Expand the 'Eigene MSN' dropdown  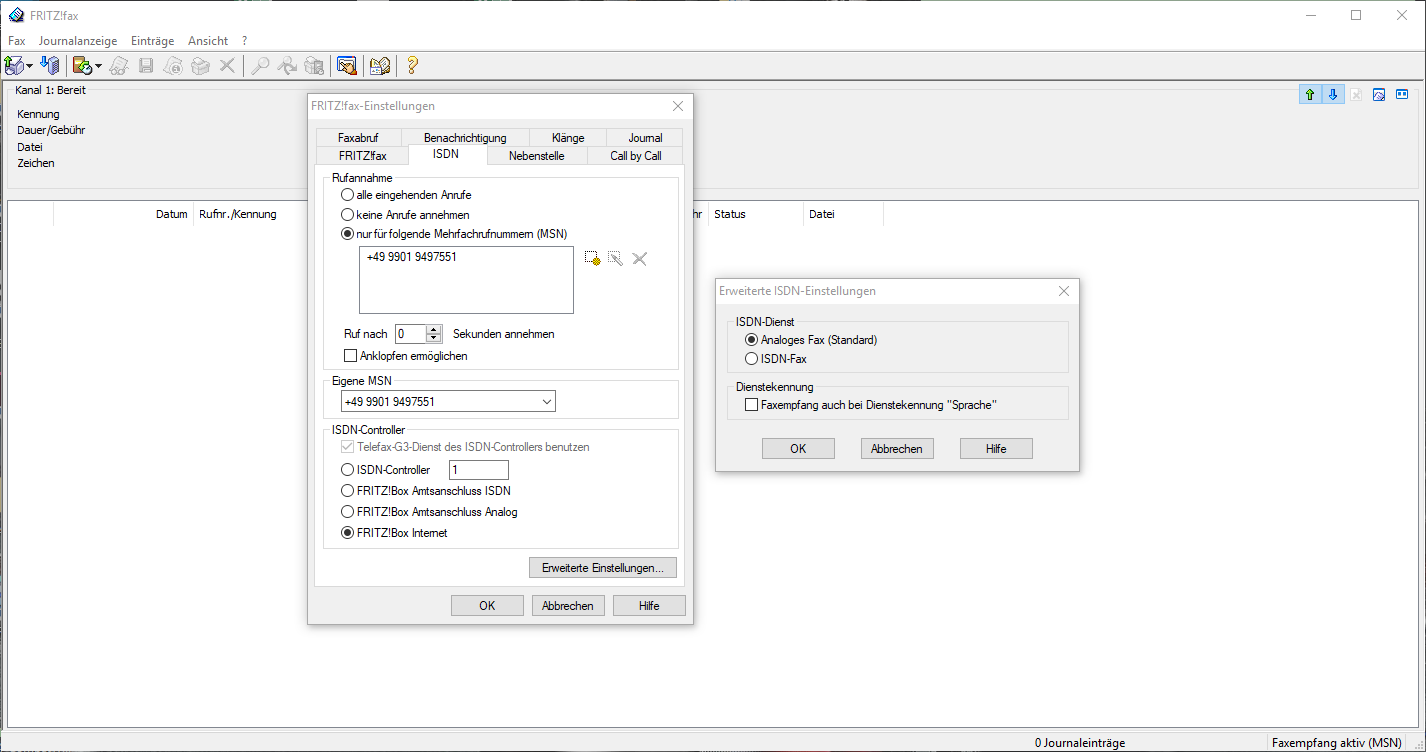click(546, 402)
